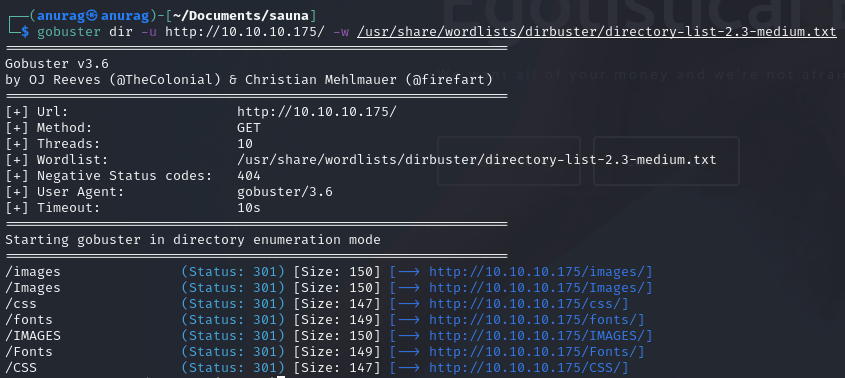The image size is (845, 378).
Task: Click the /CSS result entry
Action: [21, 368]
